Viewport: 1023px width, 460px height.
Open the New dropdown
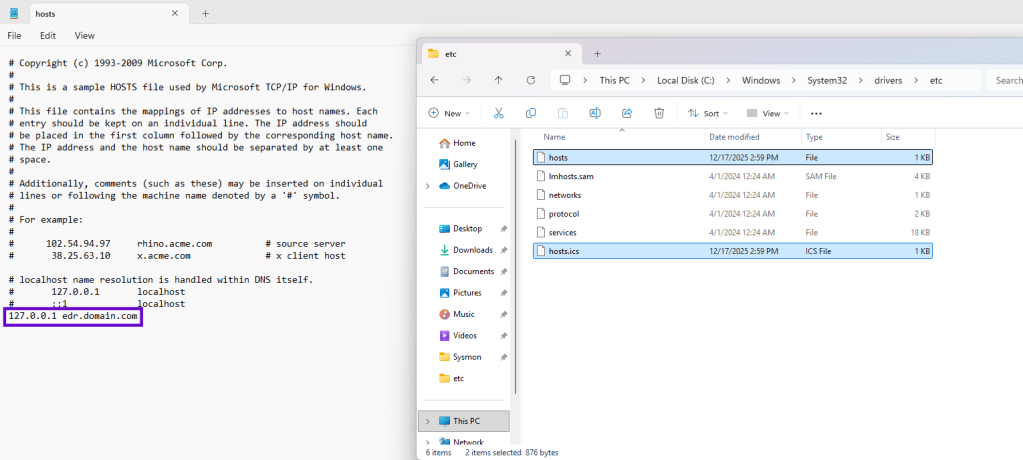[x=449, y=114]
